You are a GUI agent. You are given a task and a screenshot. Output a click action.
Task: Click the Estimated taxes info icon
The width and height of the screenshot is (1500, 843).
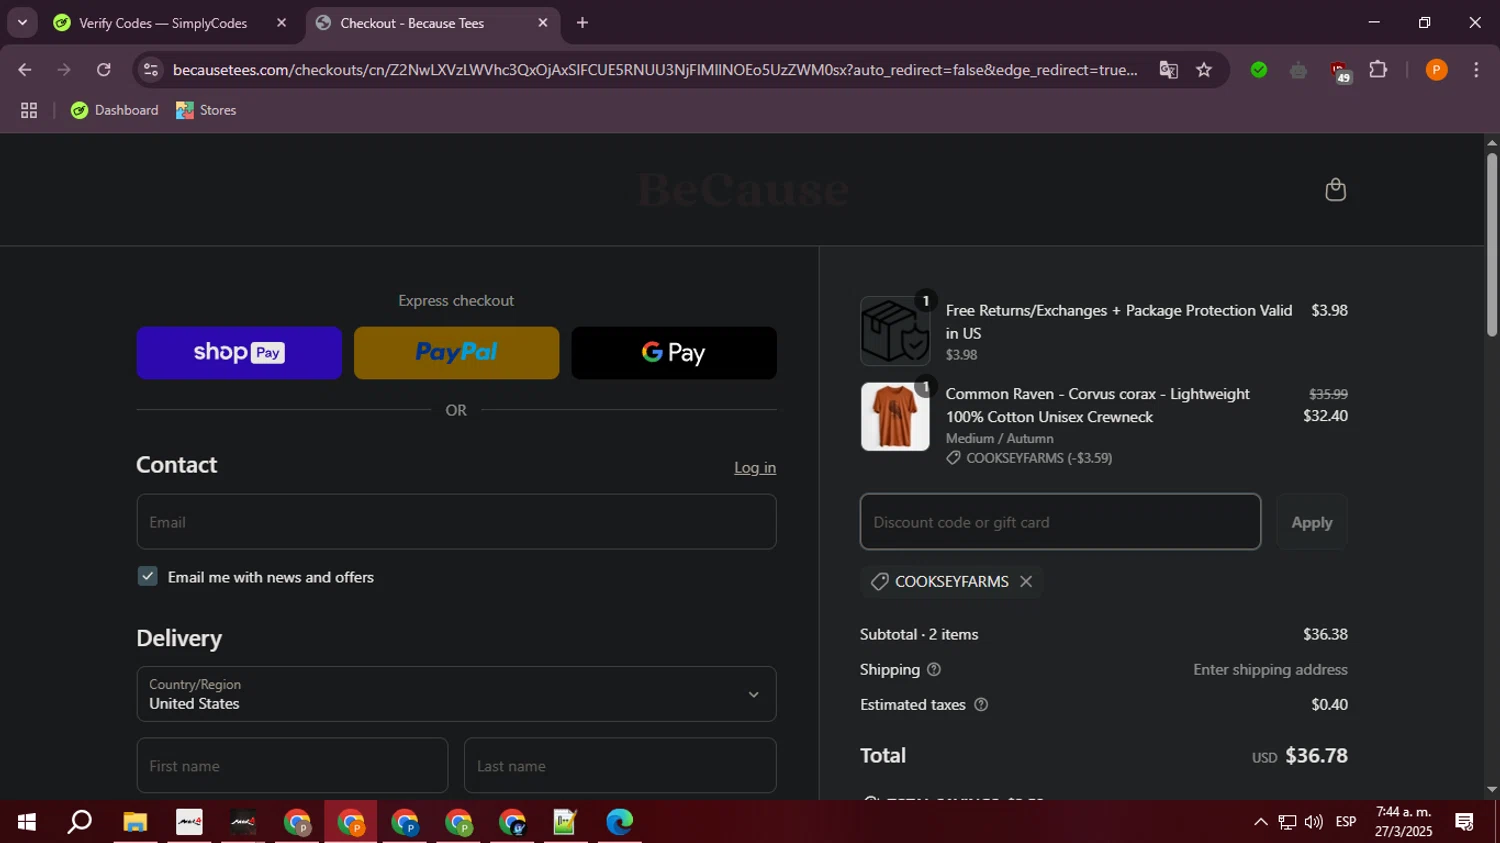pos(981,705)
